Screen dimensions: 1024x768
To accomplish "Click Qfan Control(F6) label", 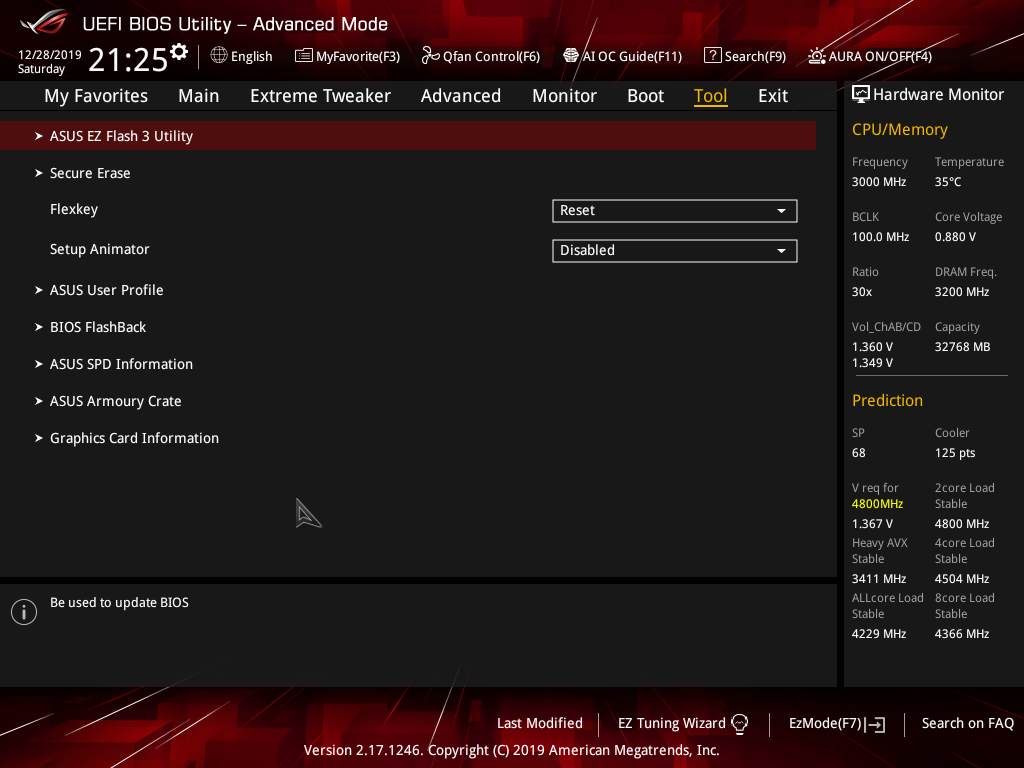I will pyautogui.click(x=491, y=56).
